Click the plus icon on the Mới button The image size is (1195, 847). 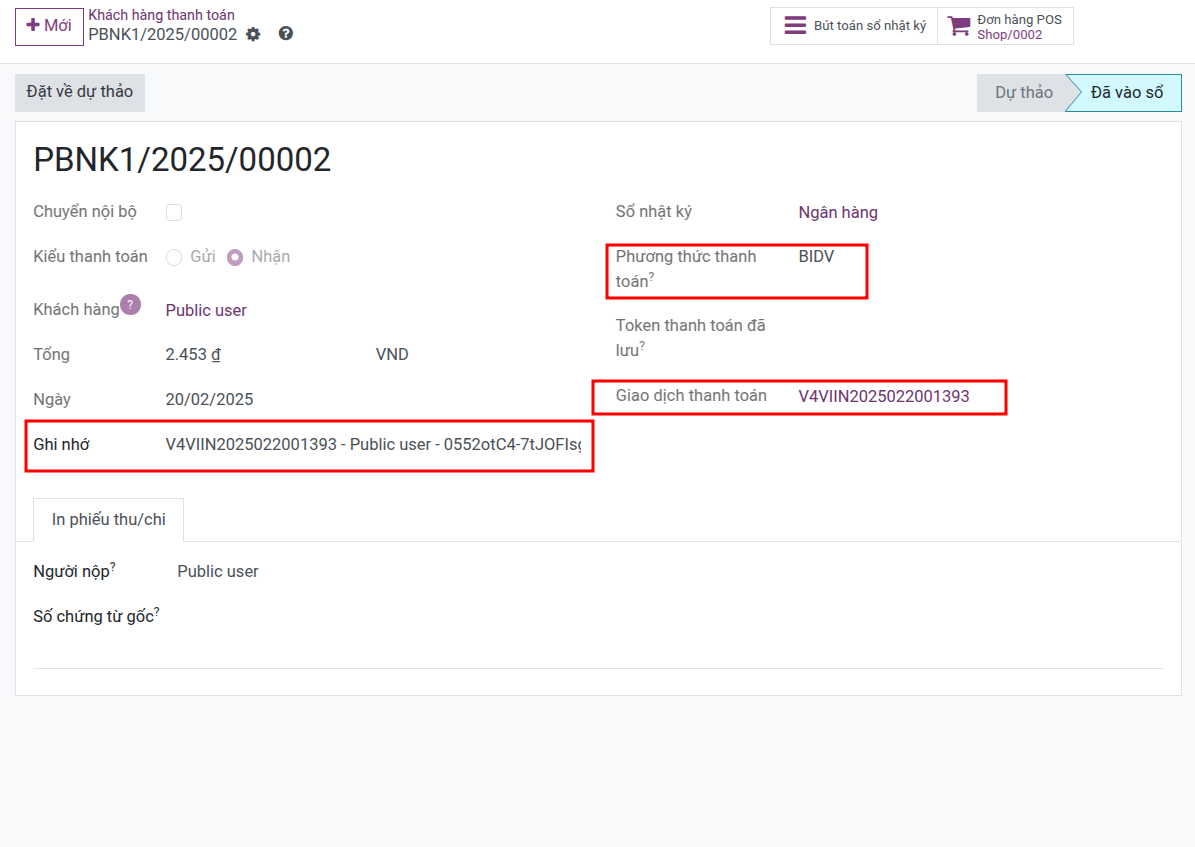[32, 25]
